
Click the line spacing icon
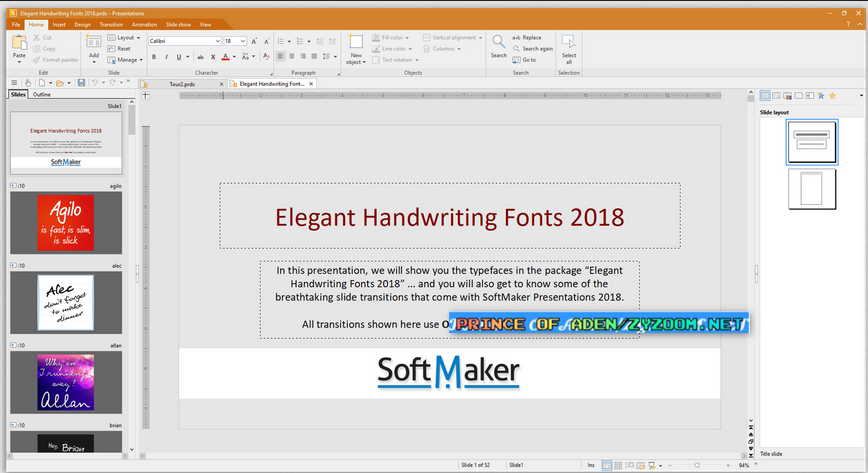tap(326, 56)
